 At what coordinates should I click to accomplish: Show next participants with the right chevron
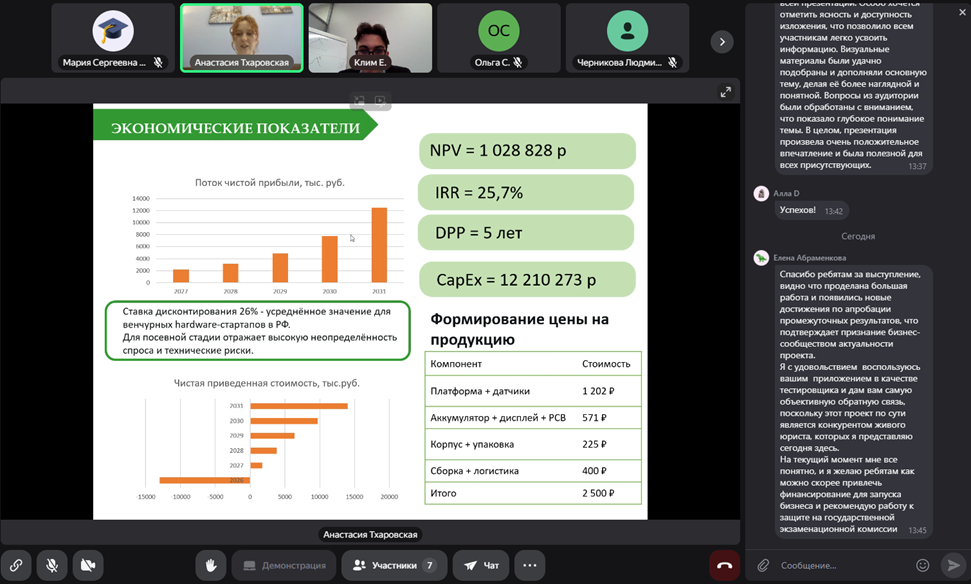click(721, 41)
